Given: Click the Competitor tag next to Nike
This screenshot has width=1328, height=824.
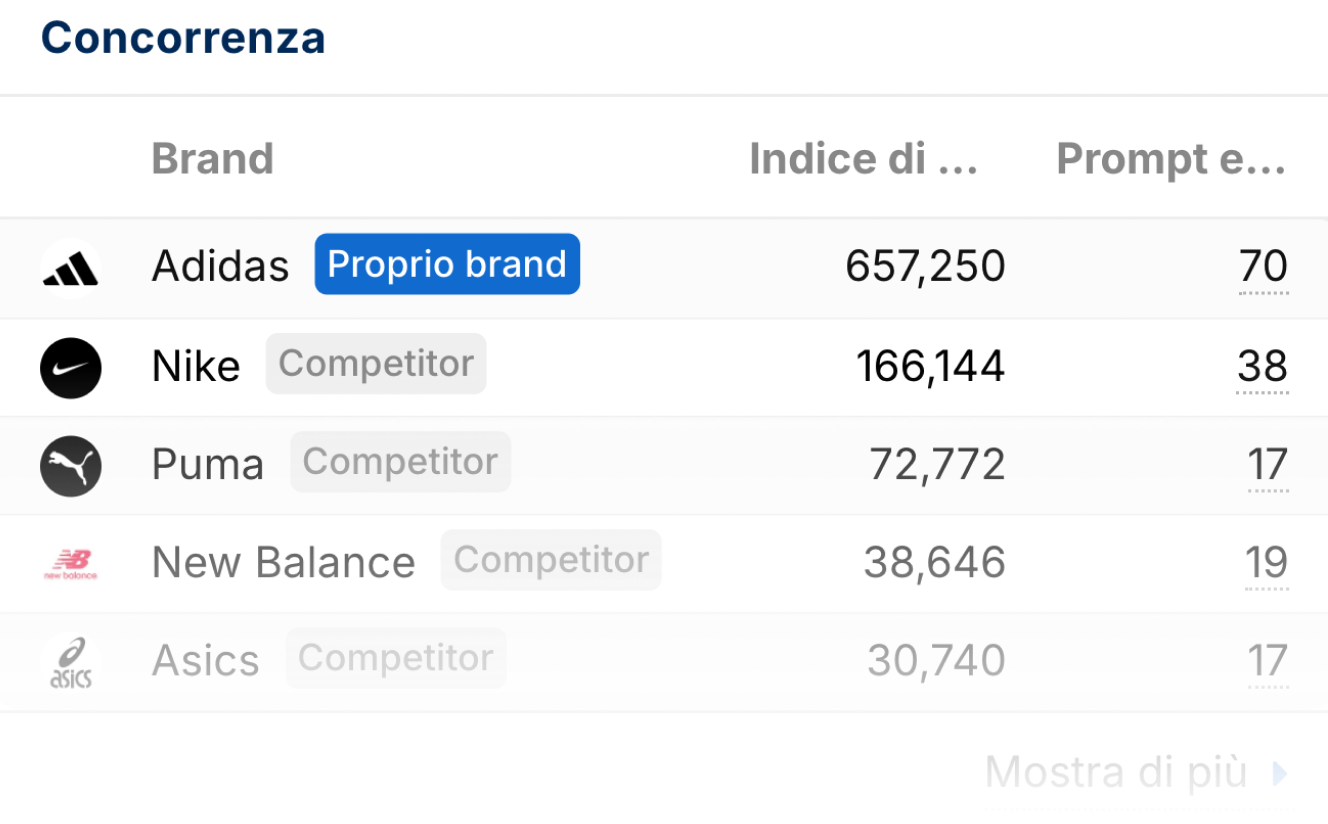Looking at the screenshot, I should [376, 364].
